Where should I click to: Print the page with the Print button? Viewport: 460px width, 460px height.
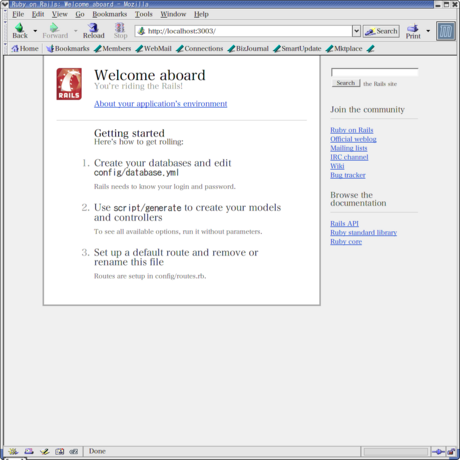pyautogui.click(x=413, y=31)
